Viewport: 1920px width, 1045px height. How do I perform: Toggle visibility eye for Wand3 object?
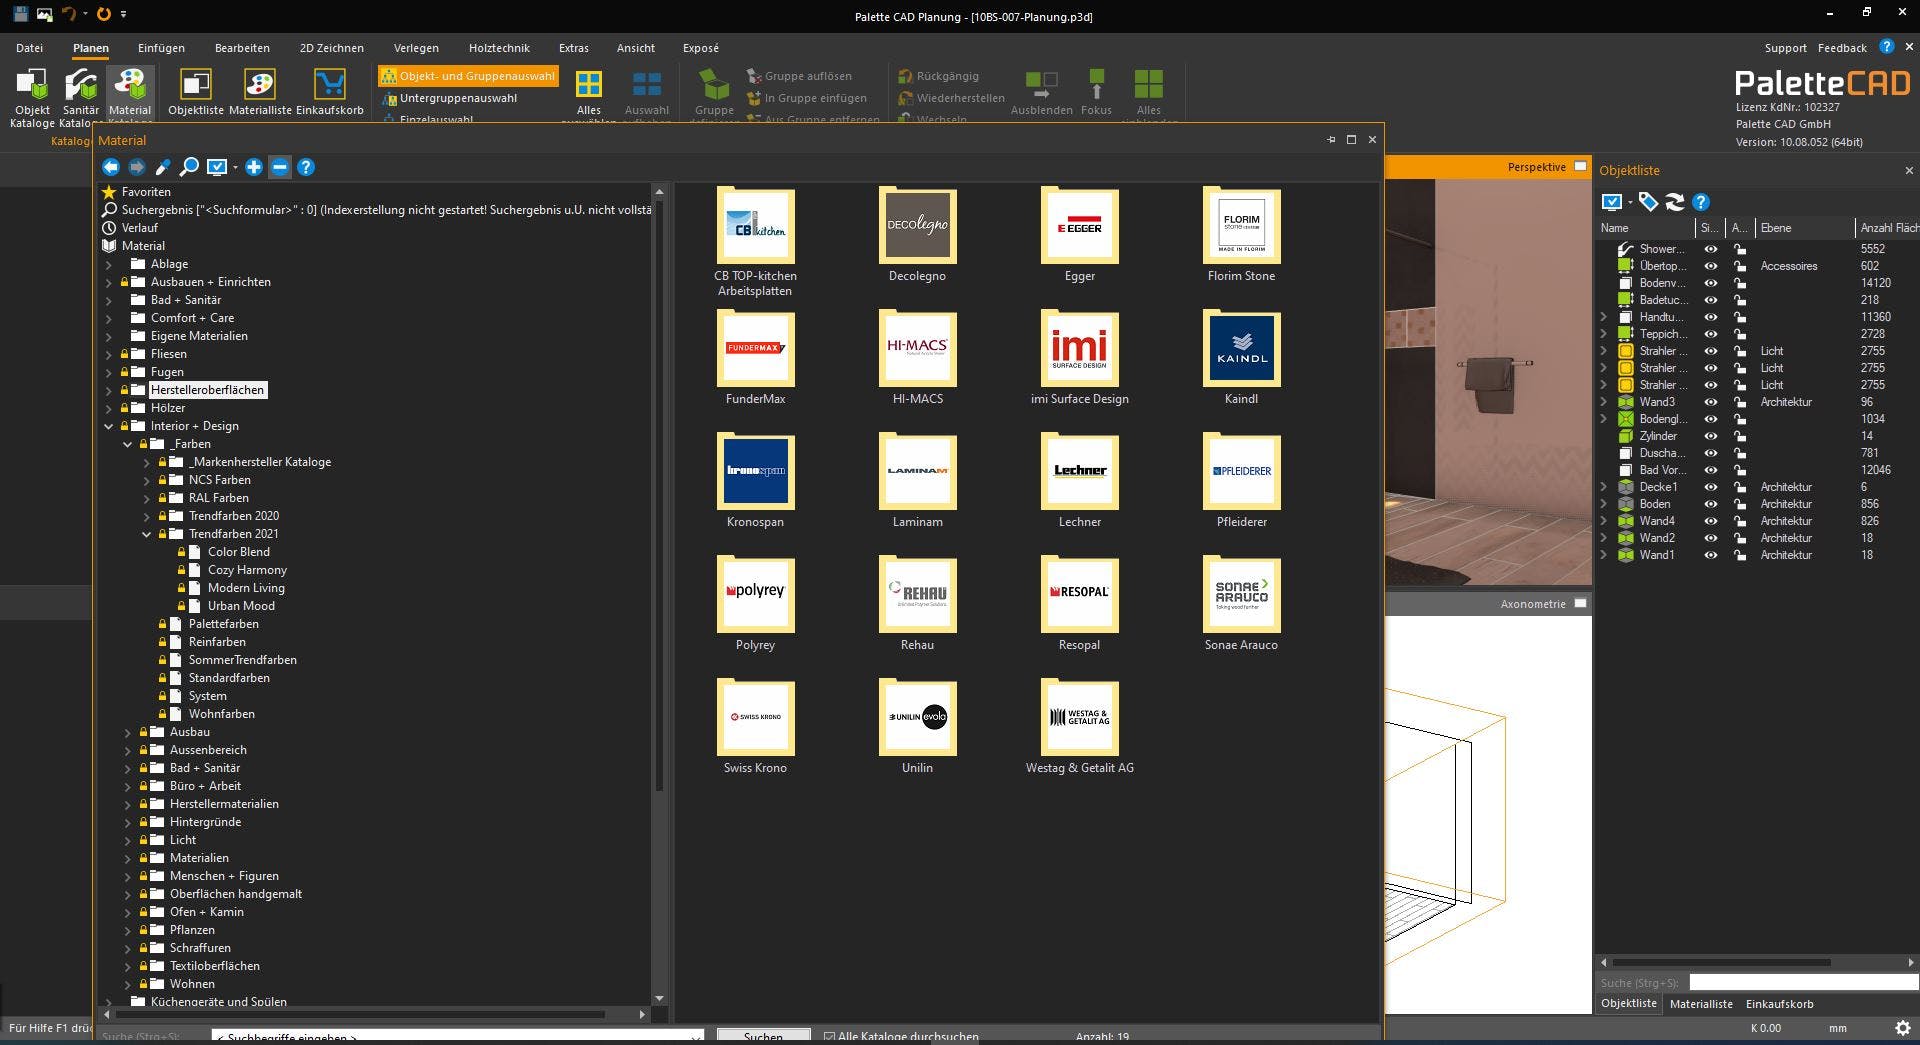(x=1711, y=402)
